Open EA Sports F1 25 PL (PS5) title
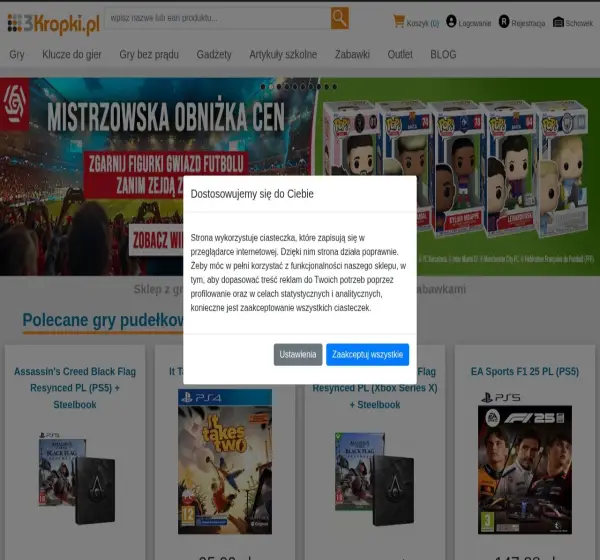 (525, 371)
